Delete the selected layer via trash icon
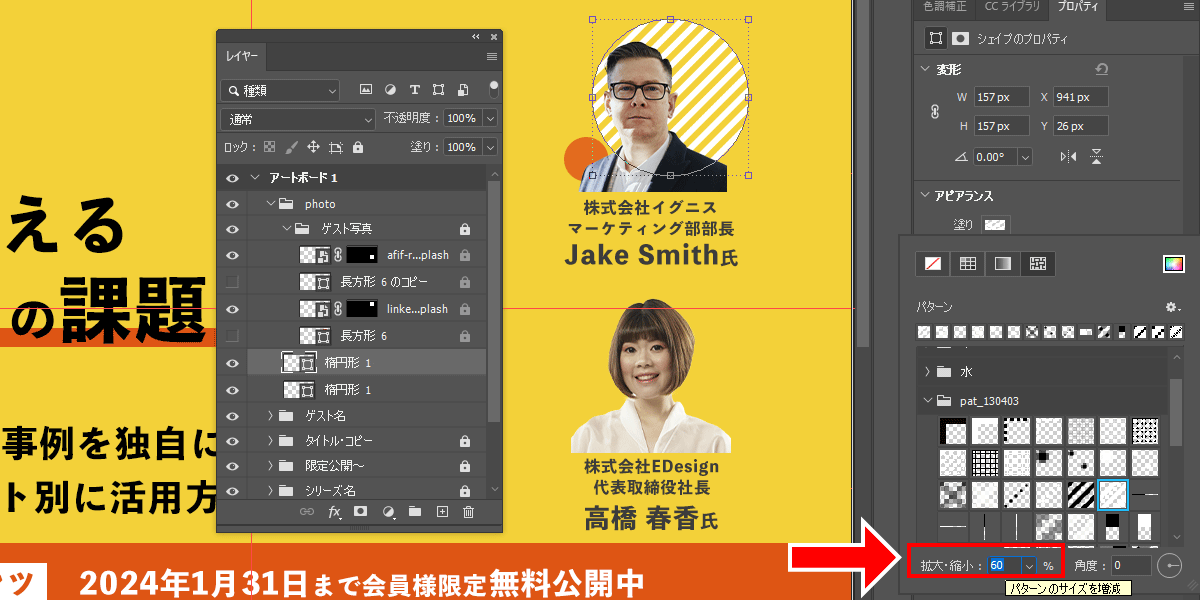The height and width of the screenshot is (600, 1200). point(468,512)
